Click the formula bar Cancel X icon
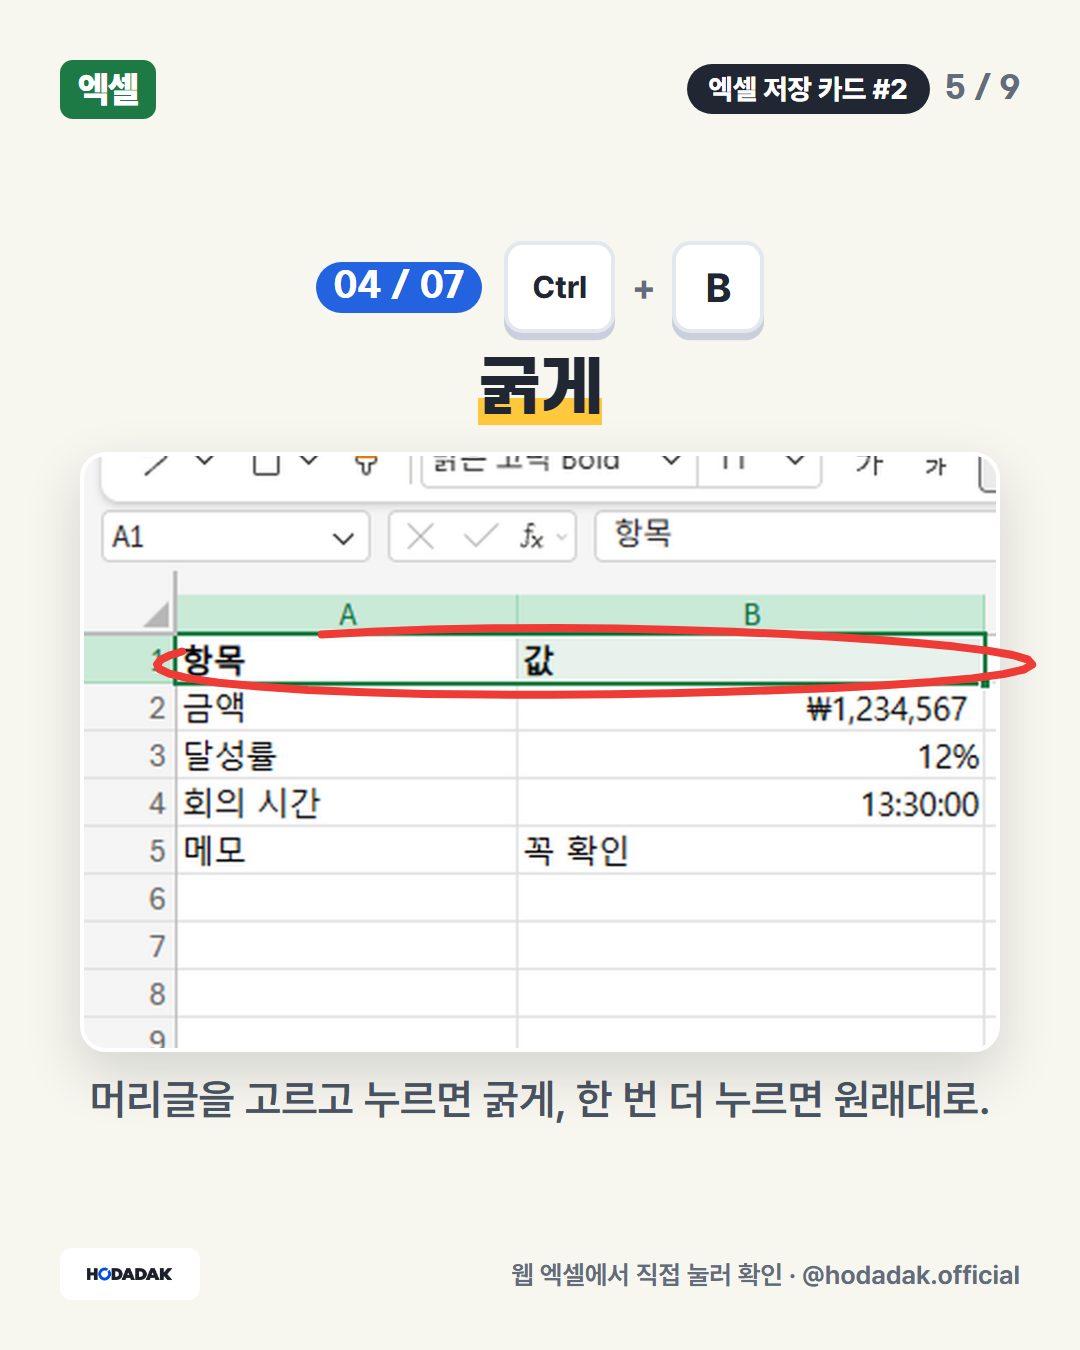 coord(421,537)
